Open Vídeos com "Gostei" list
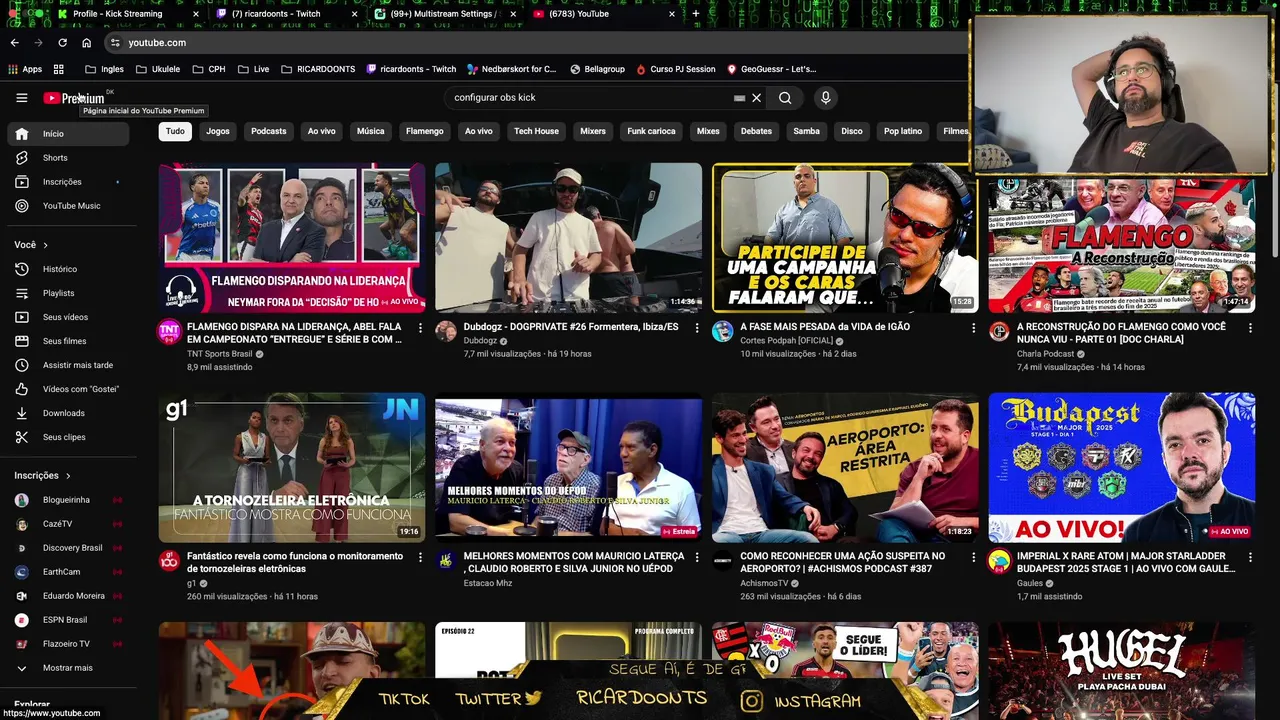The image size is (1280, 720). click(68, 389)
